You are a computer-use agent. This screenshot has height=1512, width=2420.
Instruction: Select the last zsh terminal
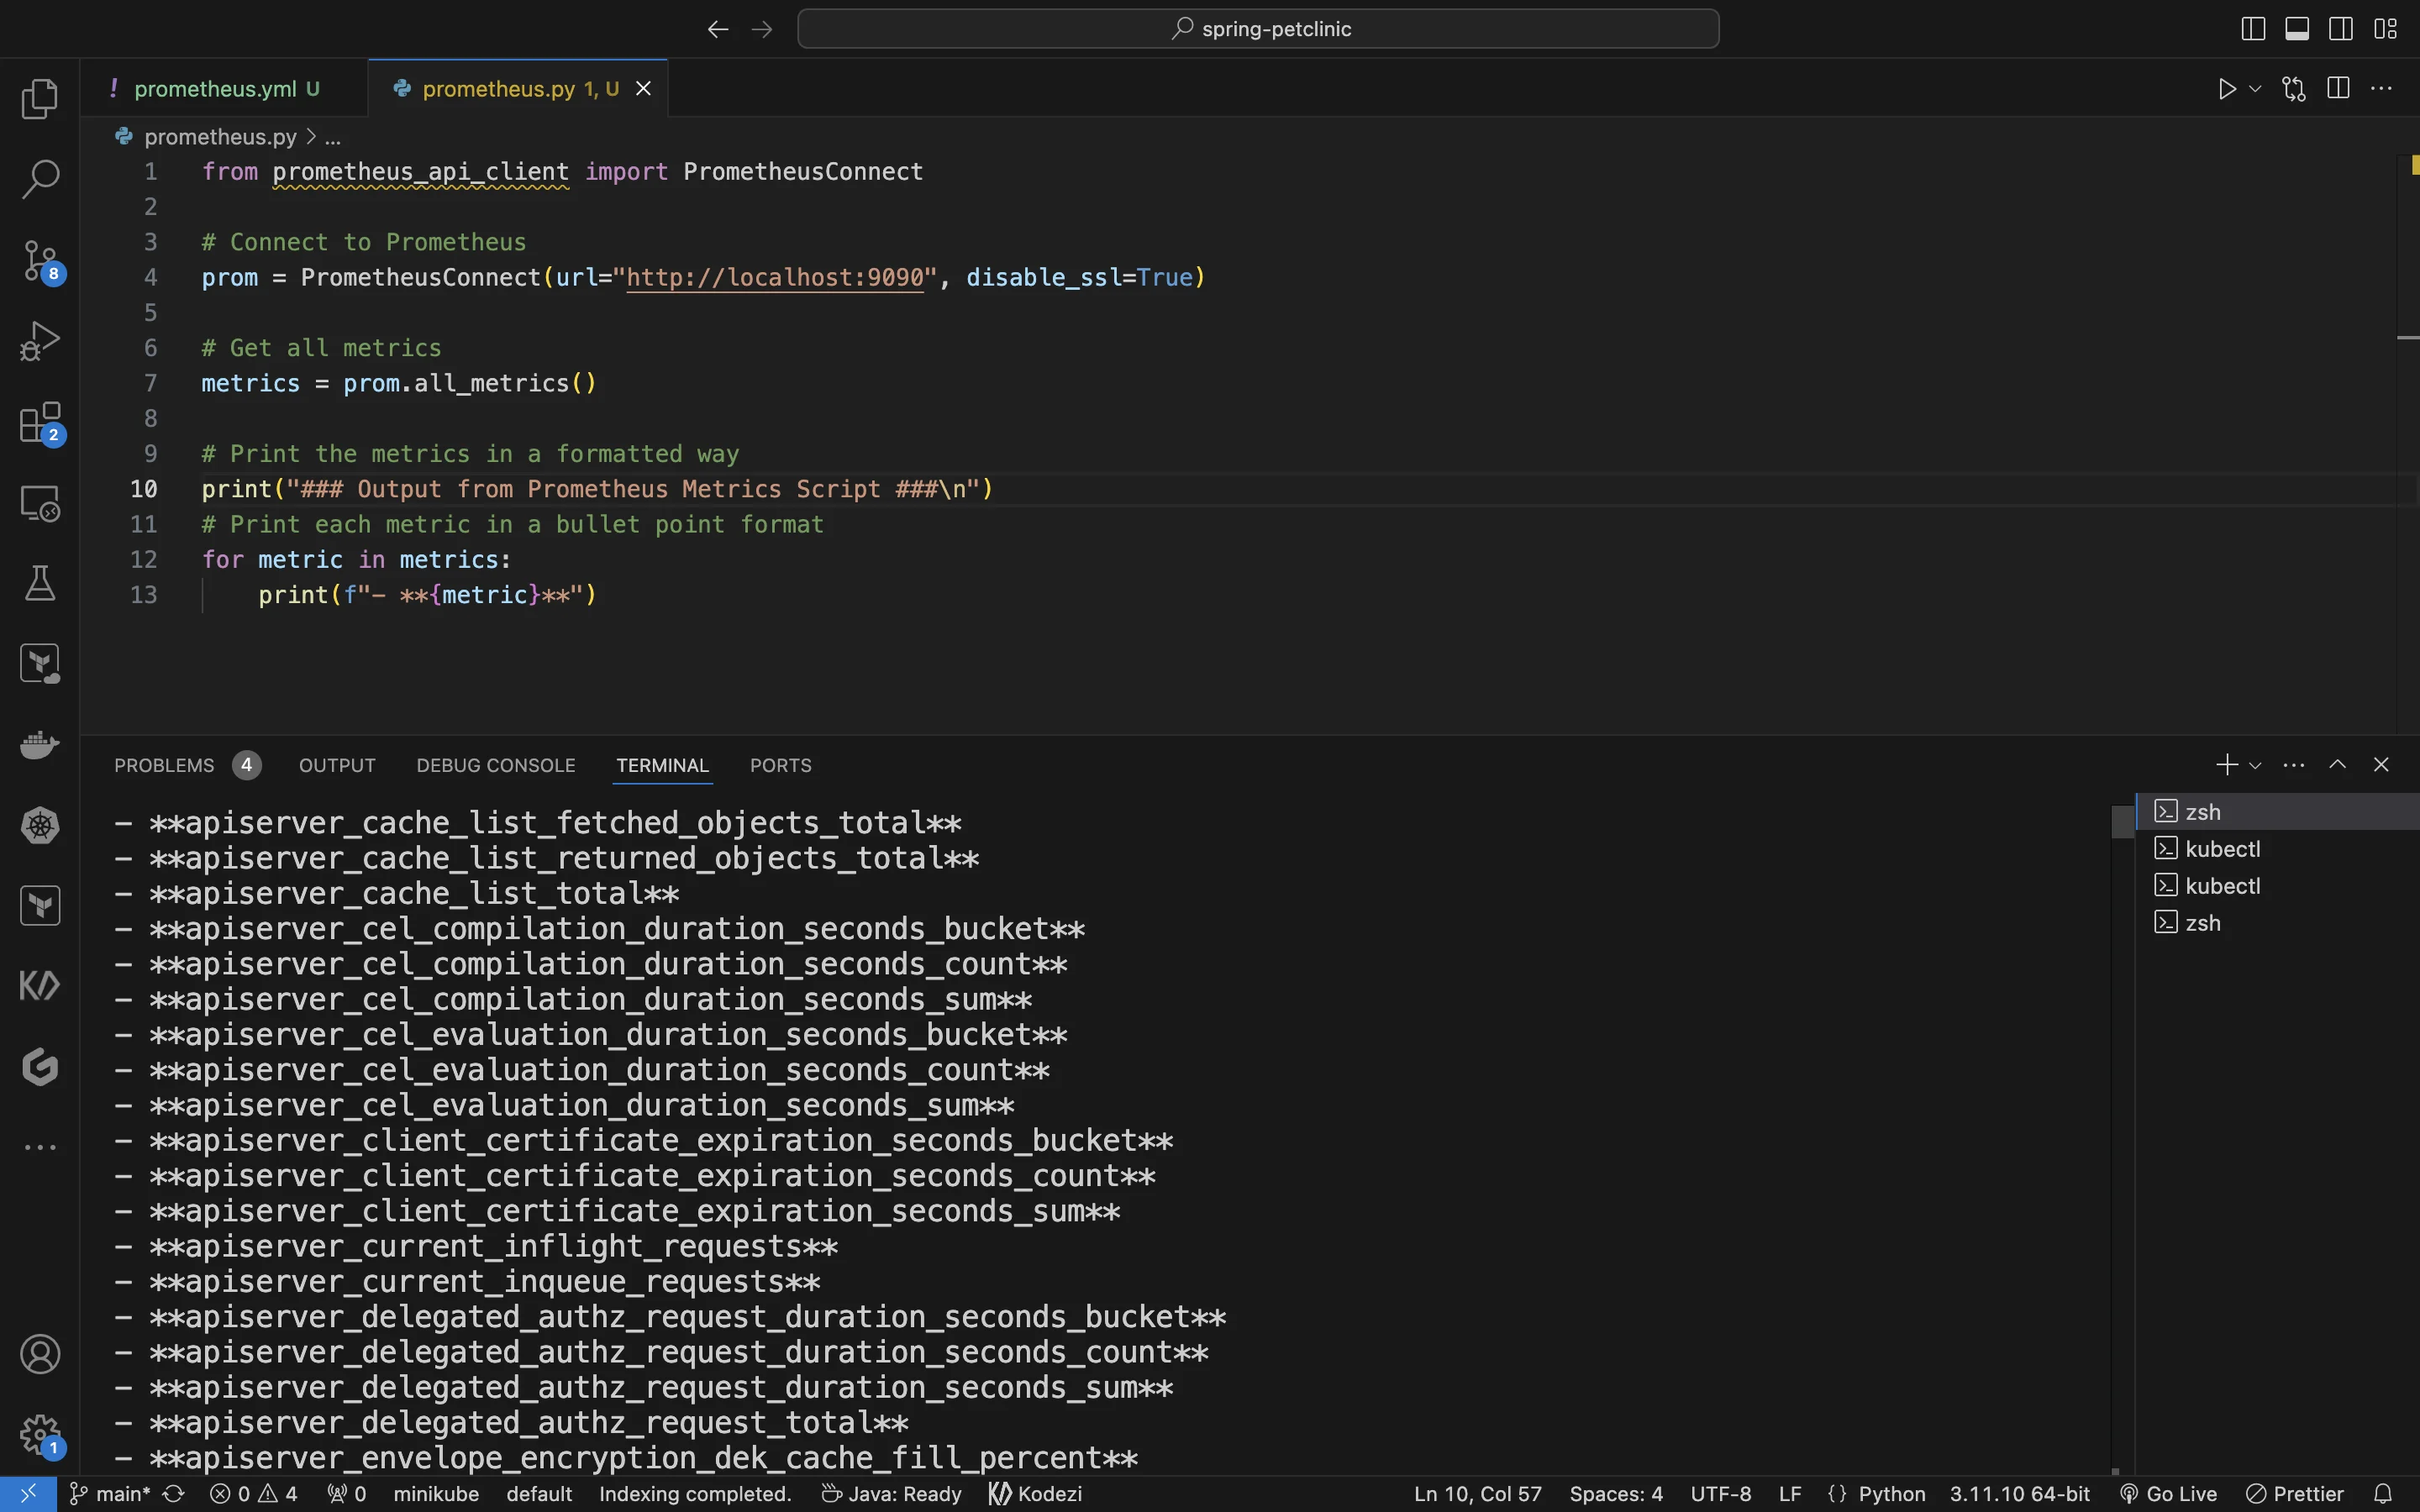[2277, 923]
